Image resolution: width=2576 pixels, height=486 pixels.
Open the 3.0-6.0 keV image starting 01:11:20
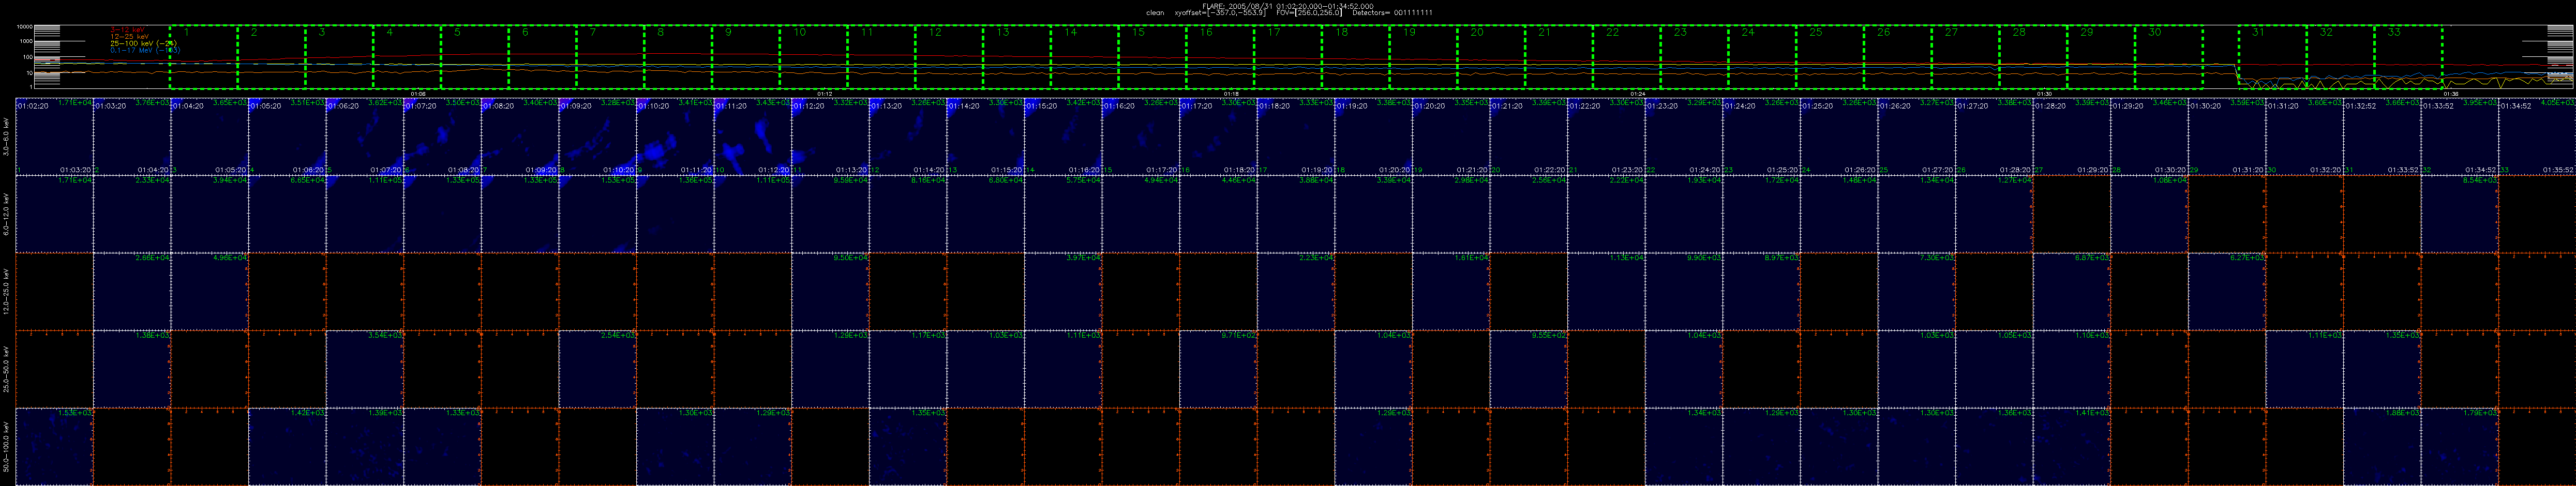point(753,136)
